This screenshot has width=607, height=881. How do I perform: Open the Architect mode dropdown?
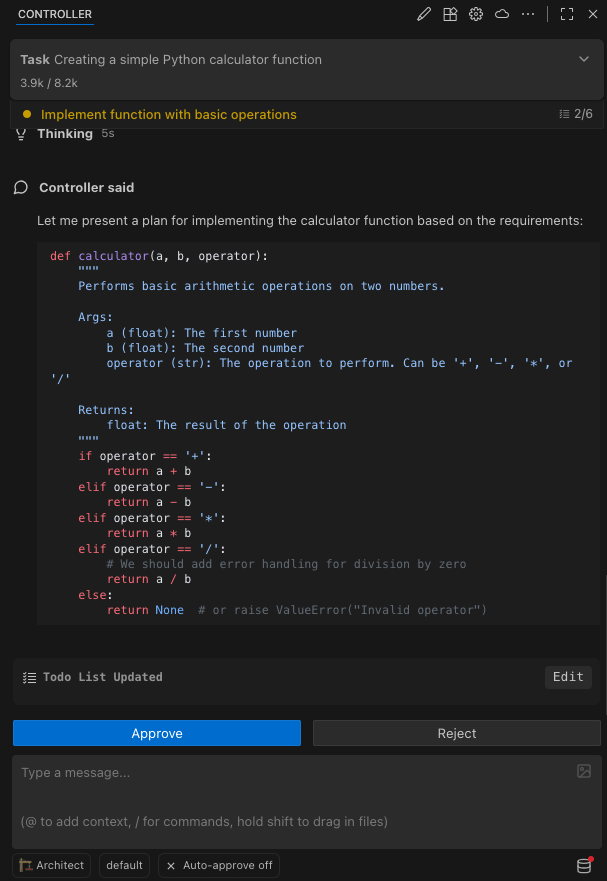point(52,865)
